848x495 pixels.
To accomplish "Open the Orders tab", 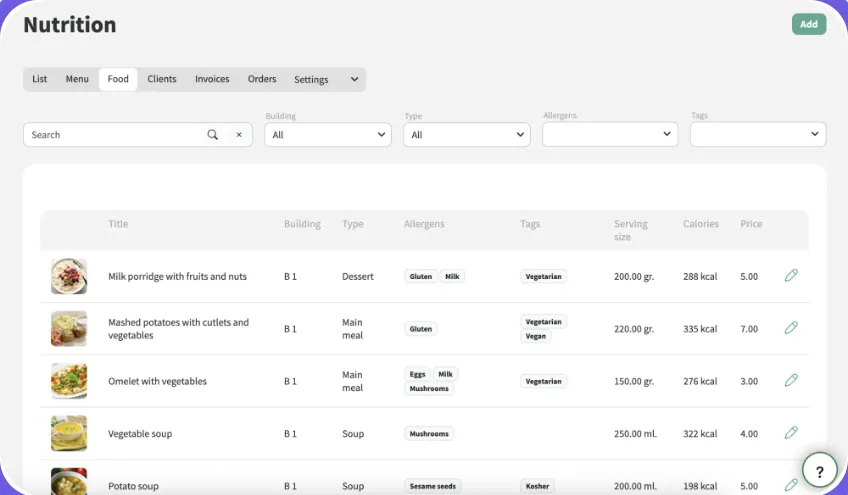I will click(x=262, y=79).
